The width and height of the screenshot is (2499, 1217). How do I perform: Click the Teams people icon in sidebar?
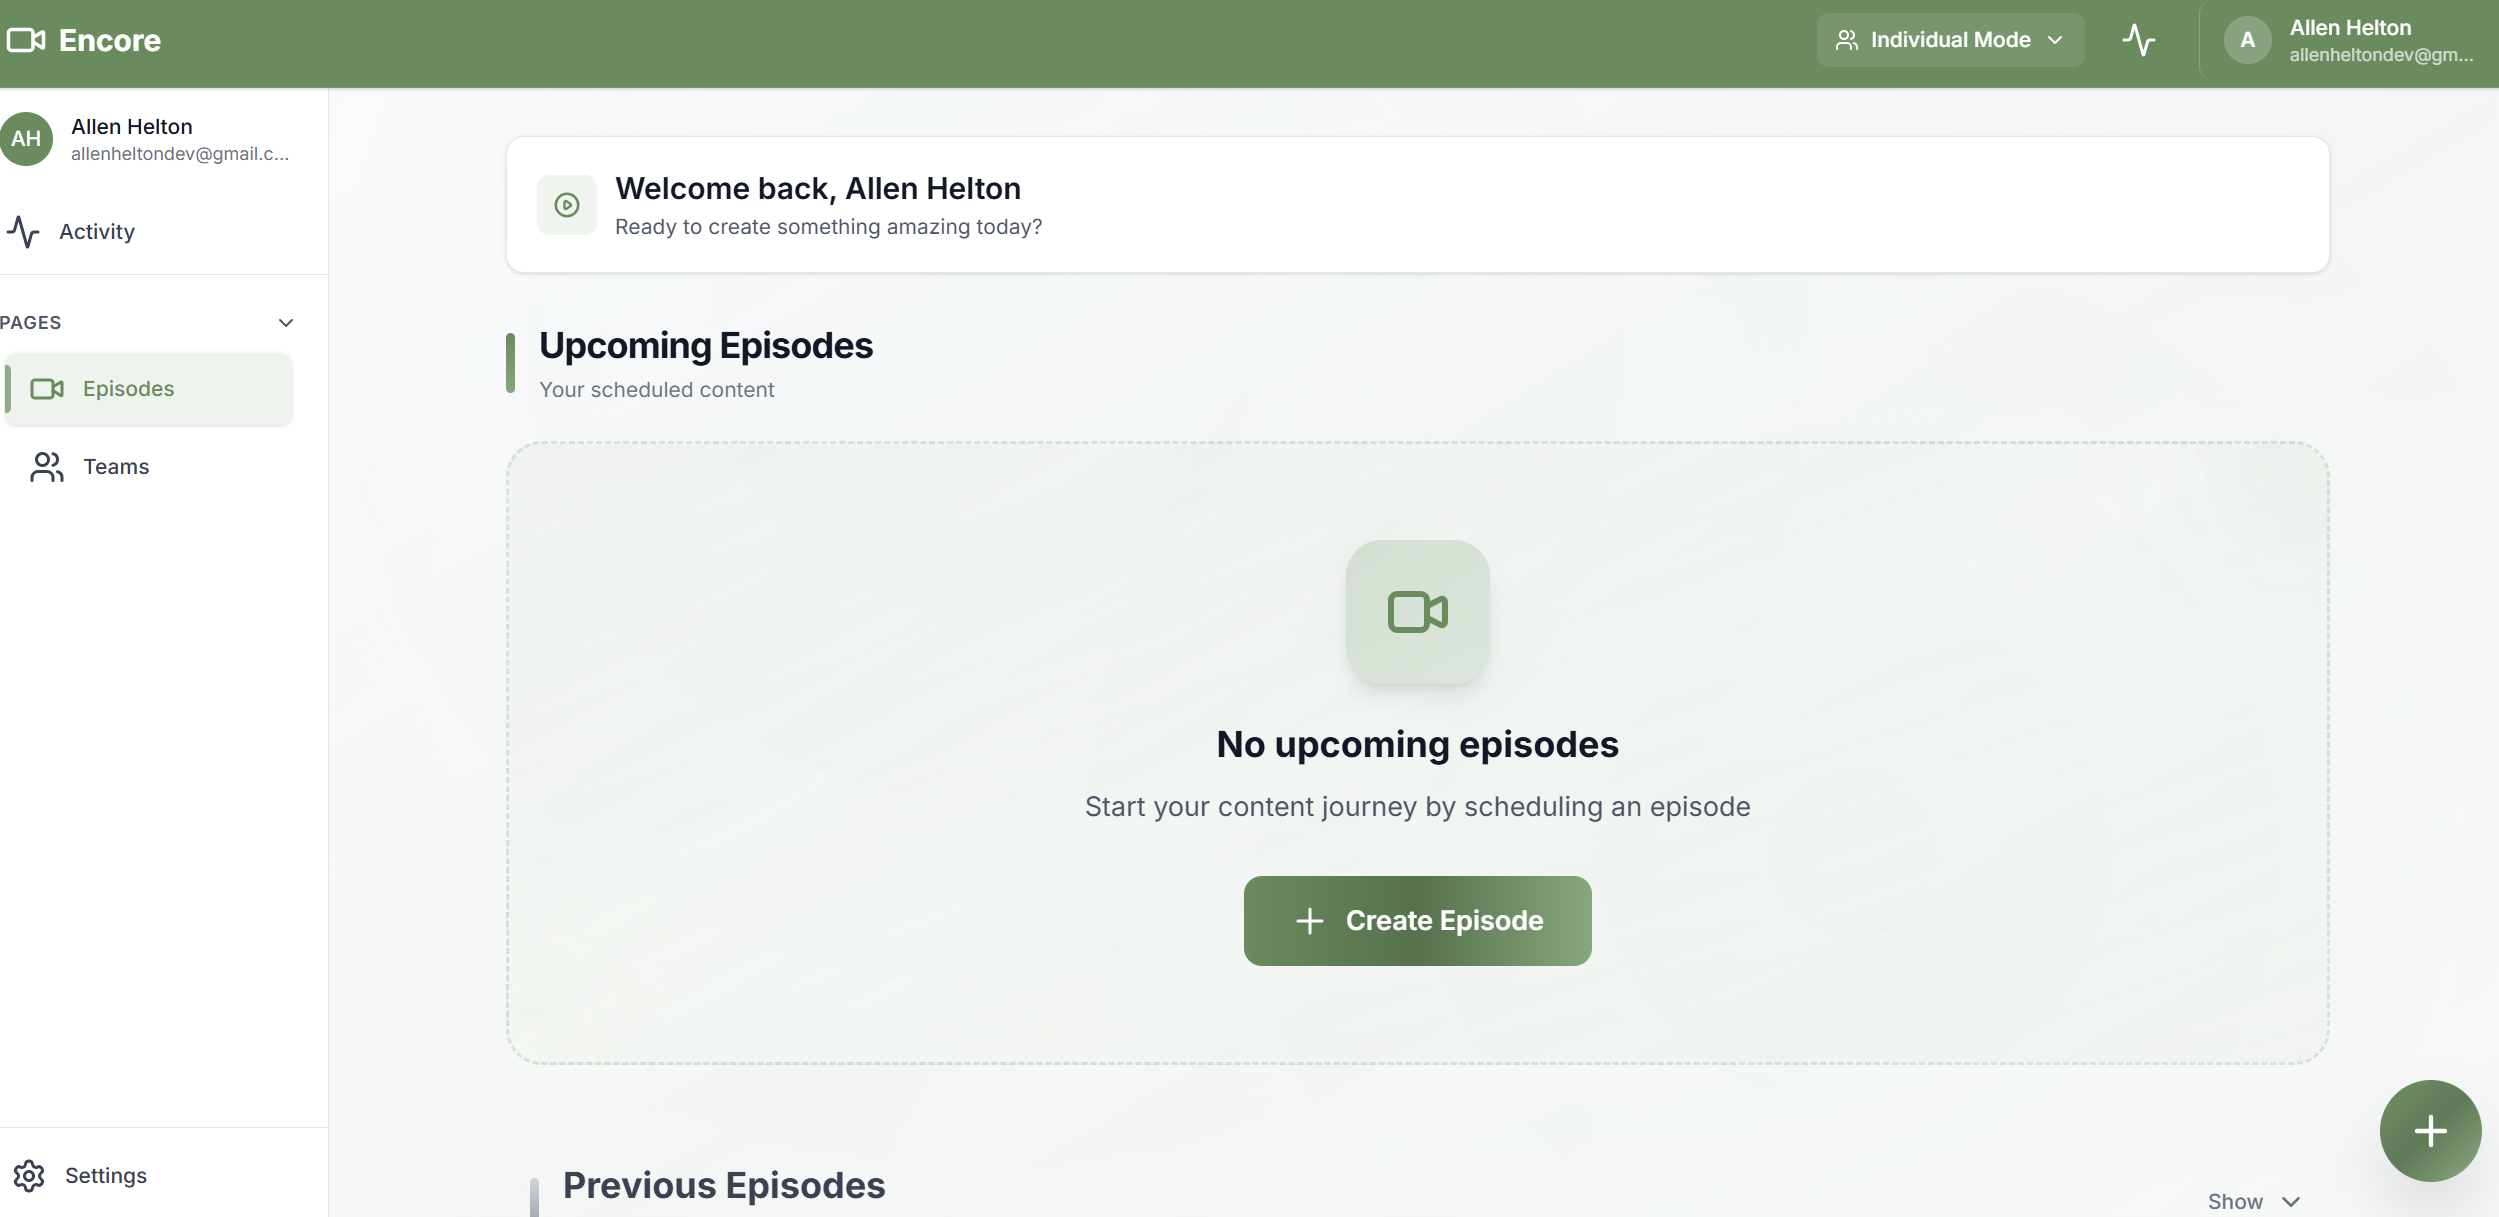[x=47, y=467]
